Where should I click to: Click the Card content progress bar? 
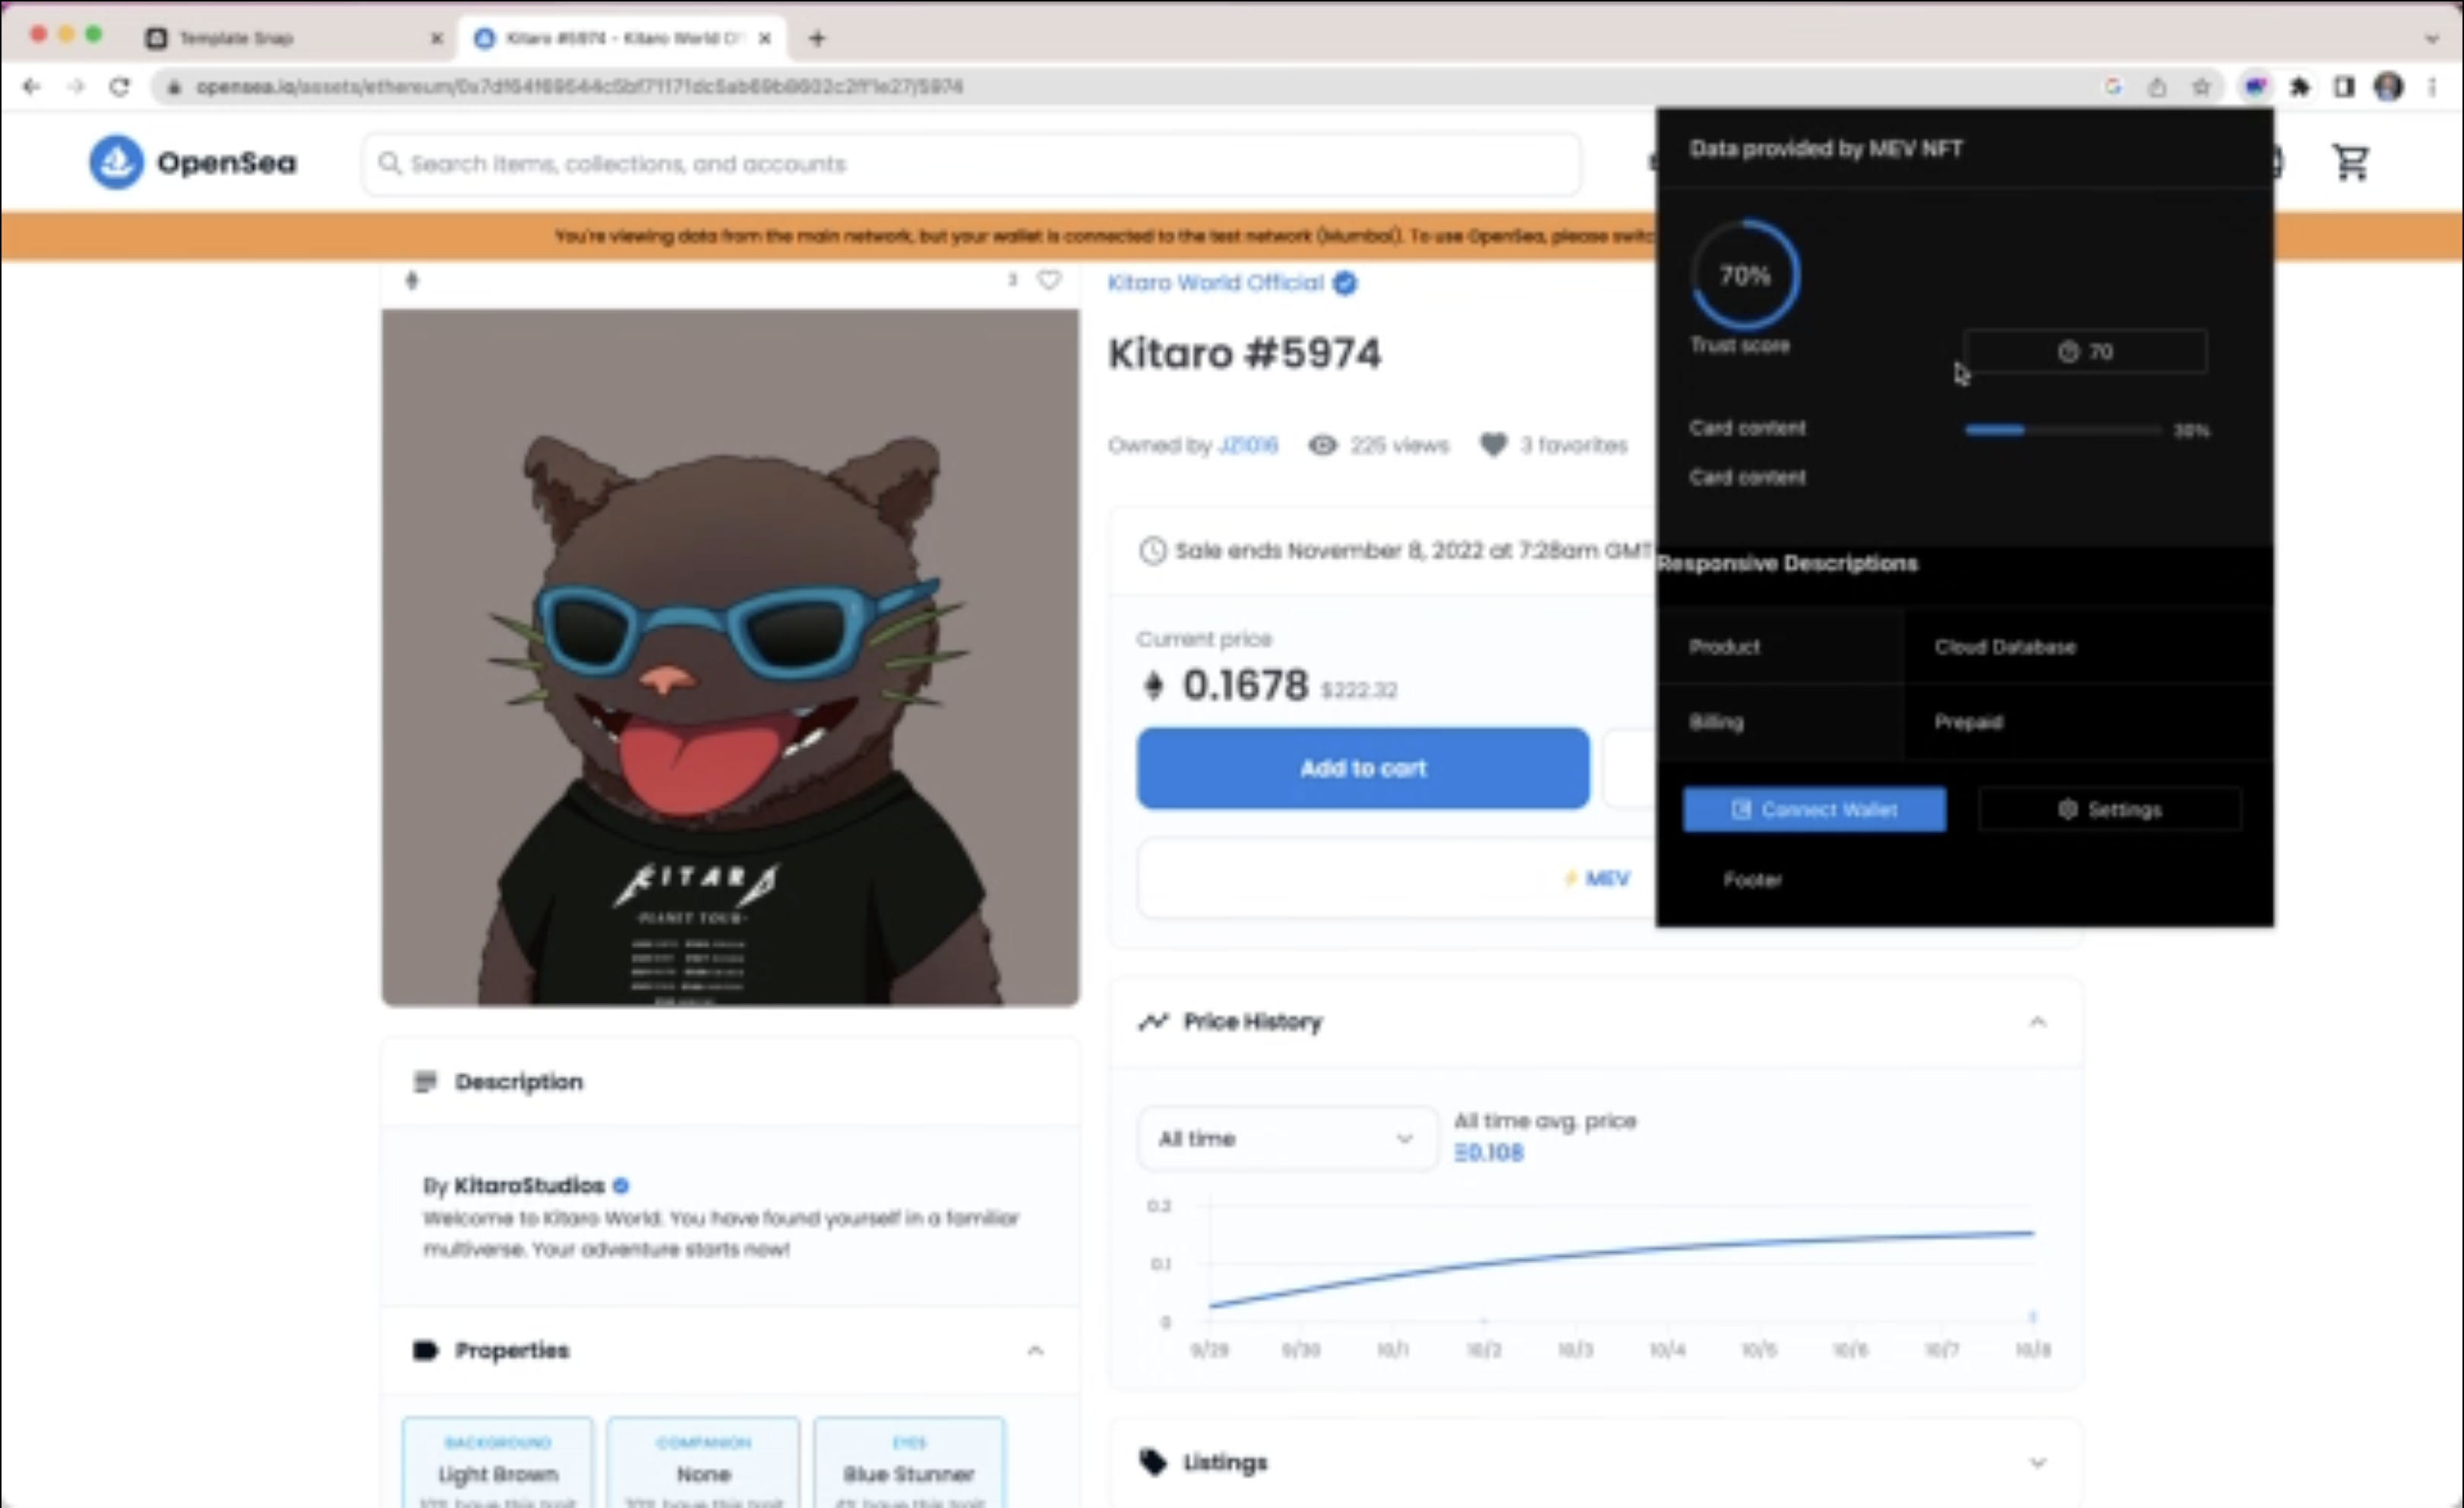2063,430
